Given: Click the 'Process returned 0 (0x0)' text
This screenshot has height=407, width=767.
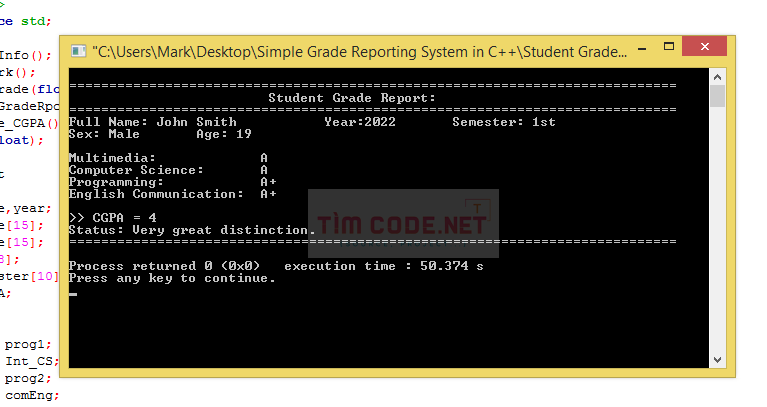Looking at the screenshot, I should [164, 266].
